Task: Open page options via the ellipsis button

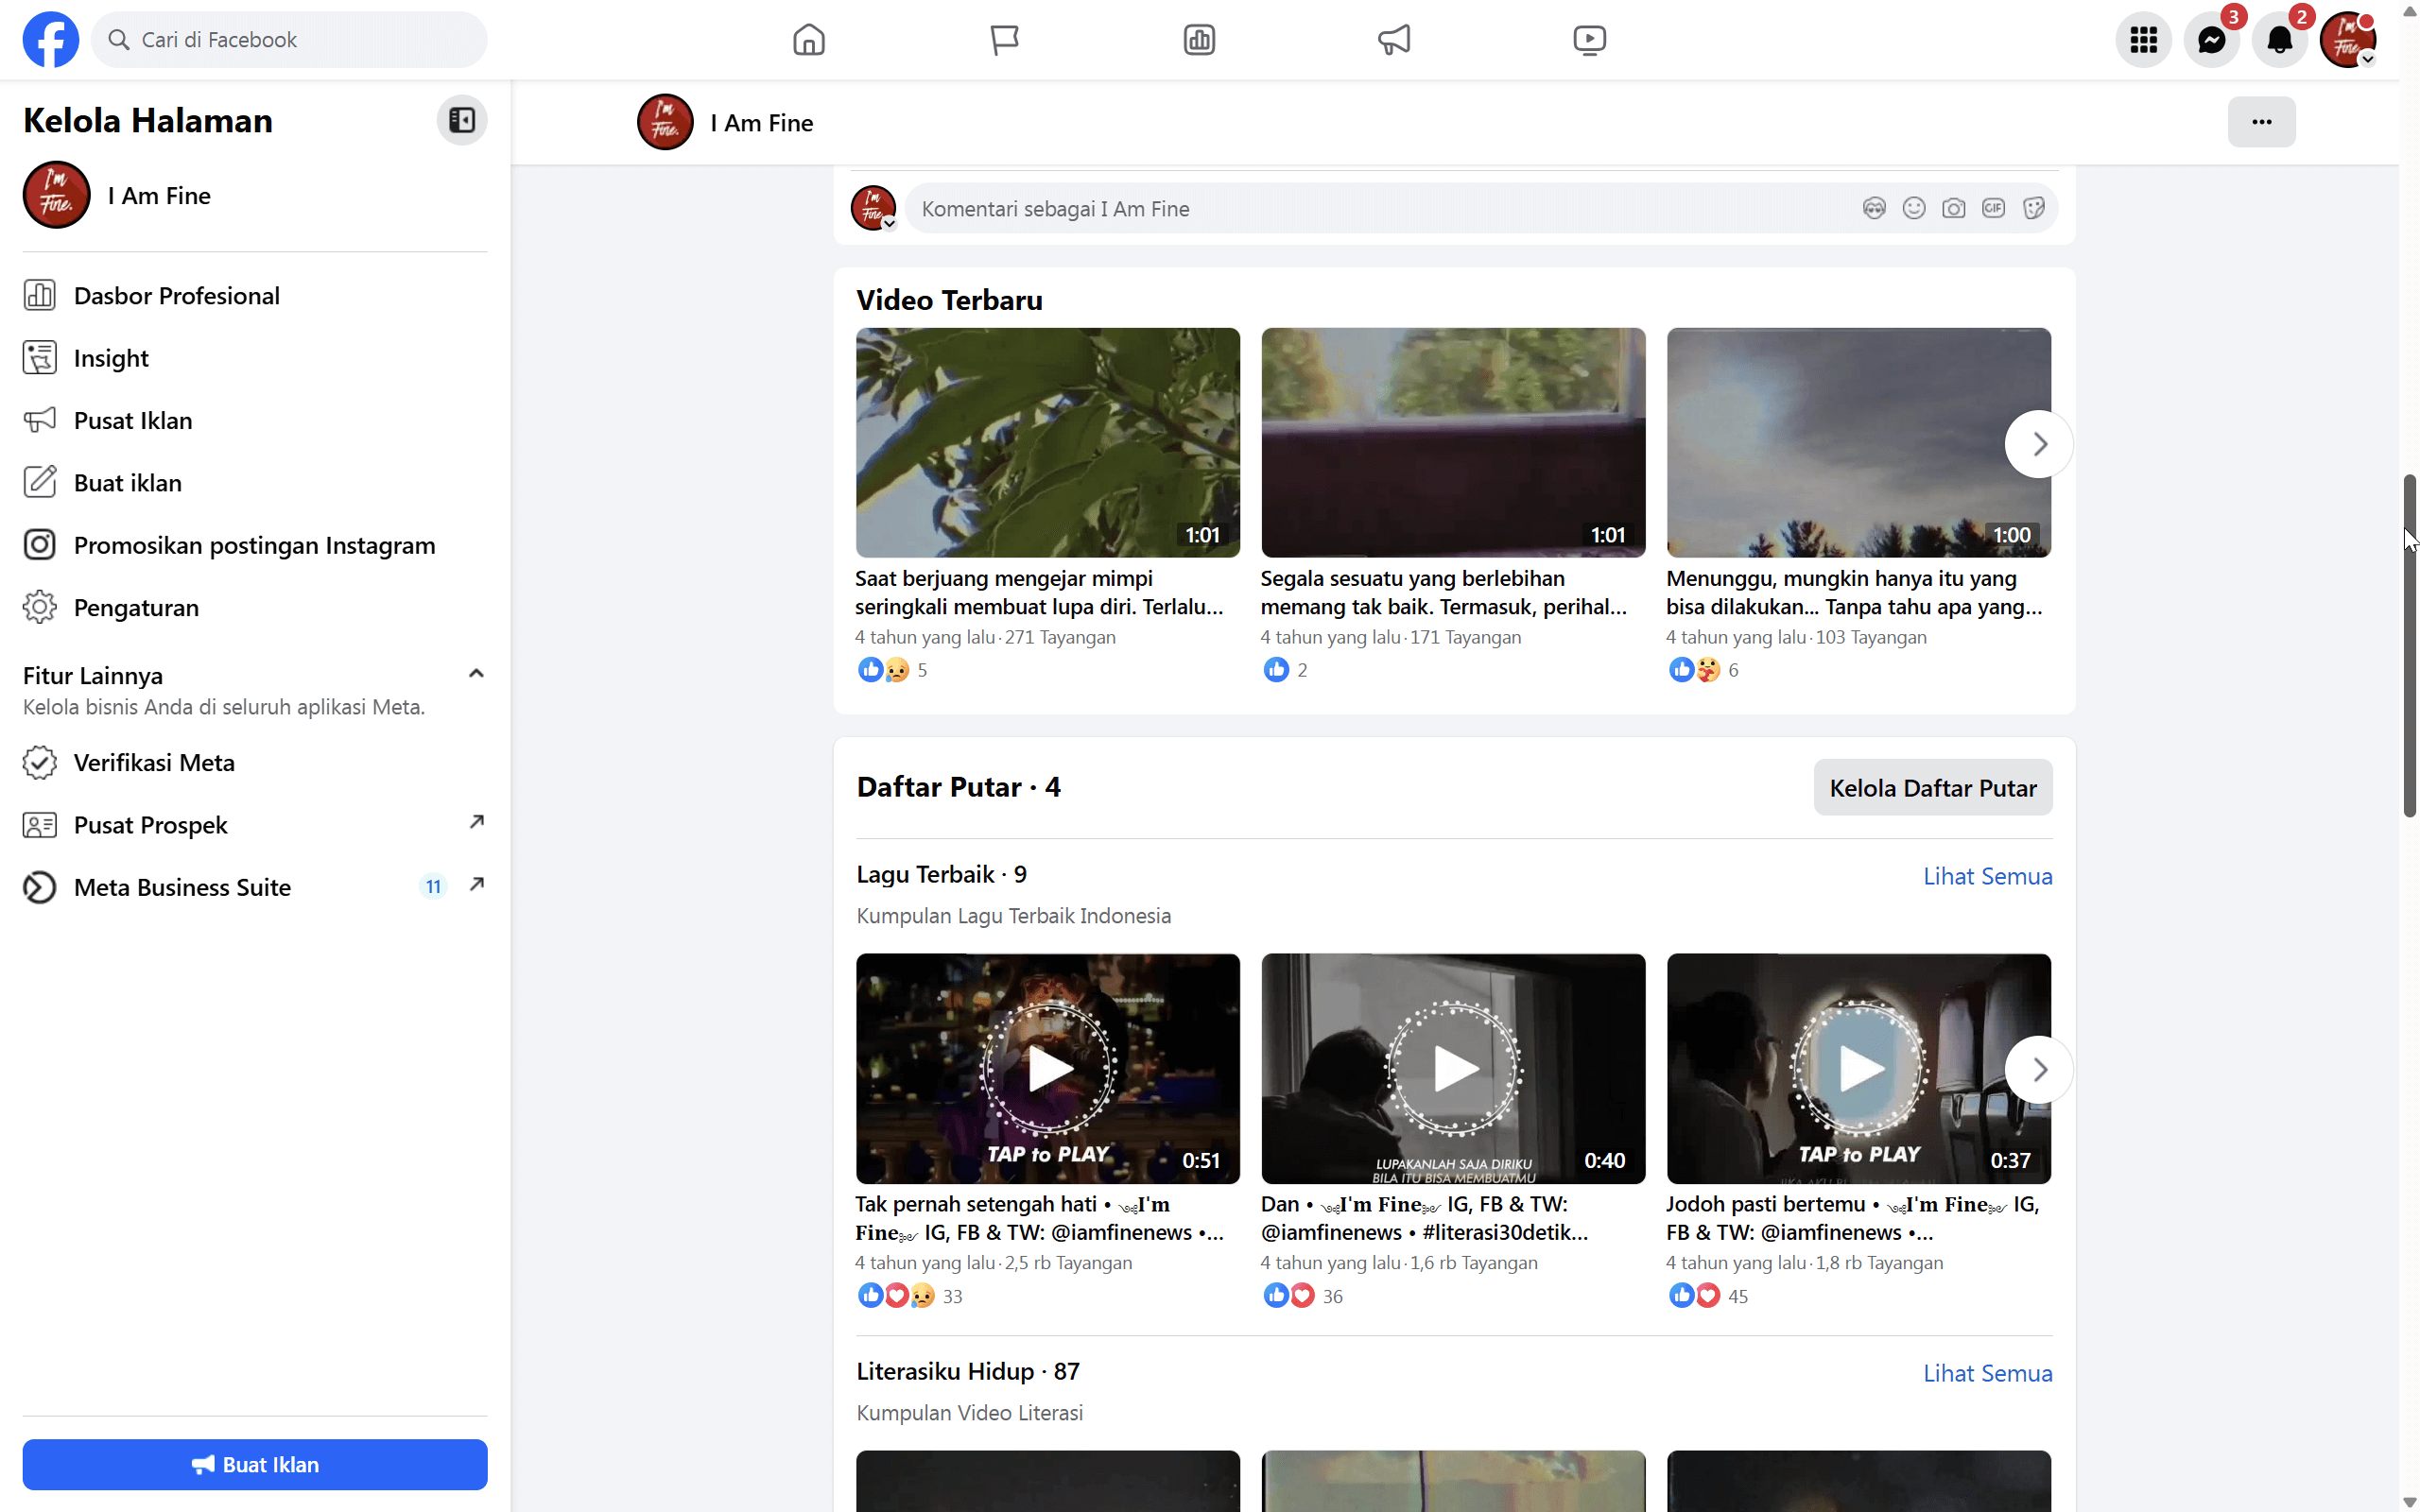Action: (2261, 121)
